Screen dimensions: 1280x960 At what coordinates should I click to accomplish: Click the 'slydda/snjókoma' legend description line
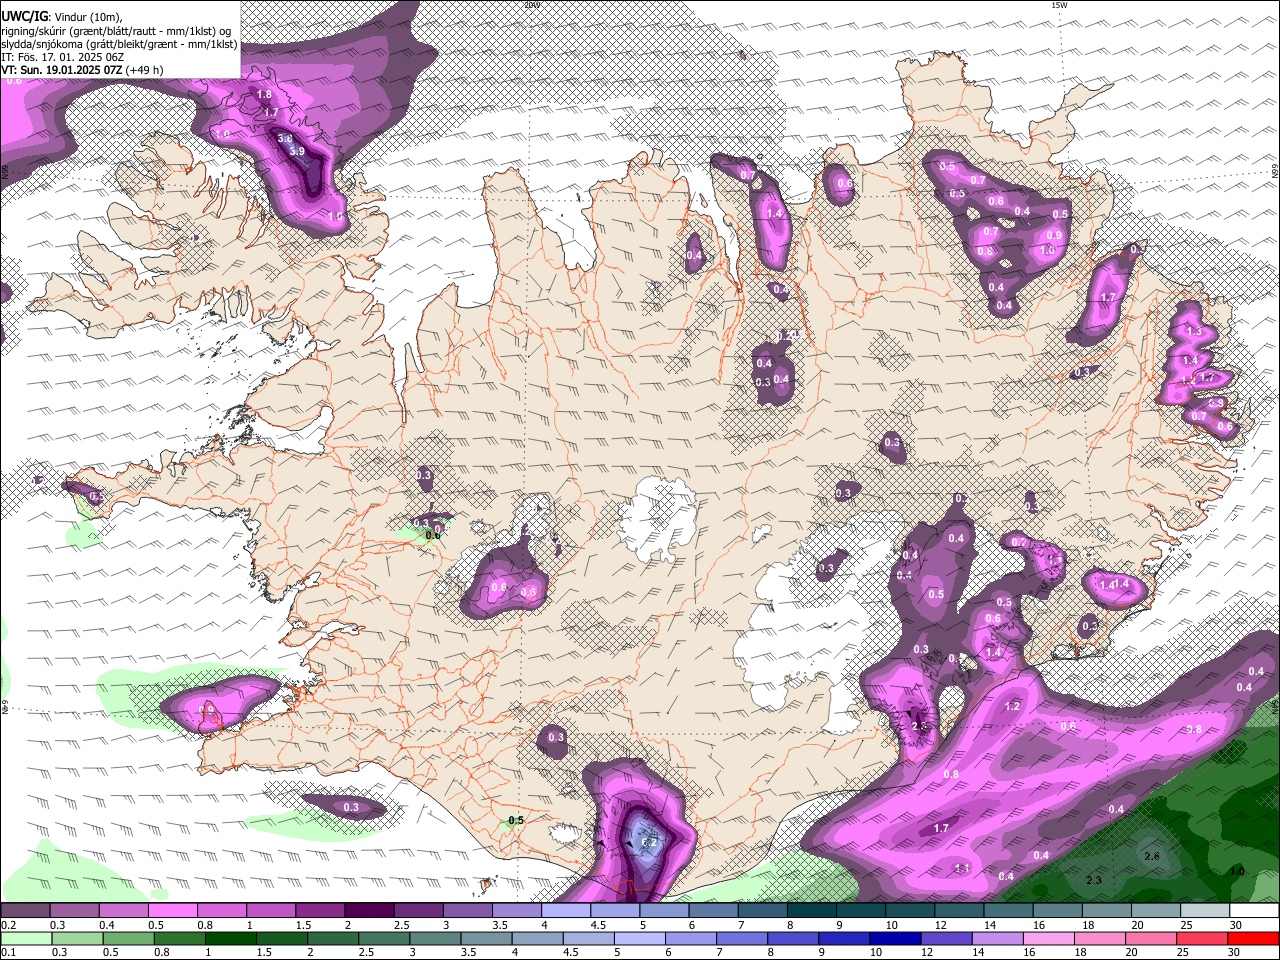tap(119, 44)
